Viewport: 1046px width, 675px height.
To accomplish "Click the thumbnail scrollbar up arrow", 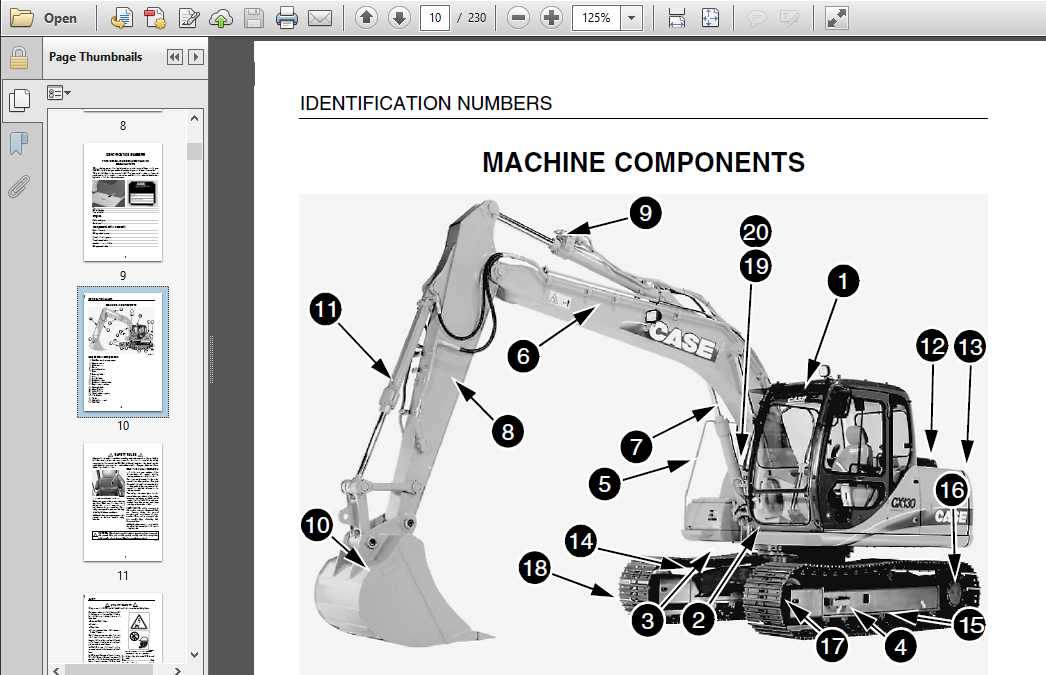I will [194, 118].
